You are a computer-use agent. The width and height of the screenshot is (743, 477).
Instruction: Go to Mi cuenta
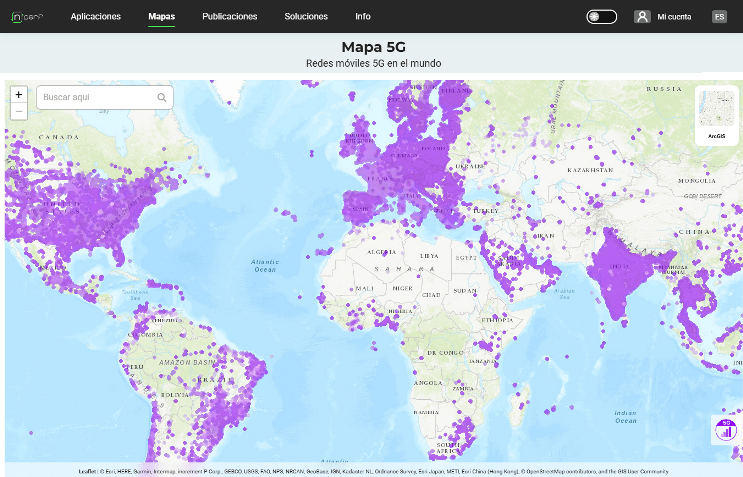pos(674,17)
